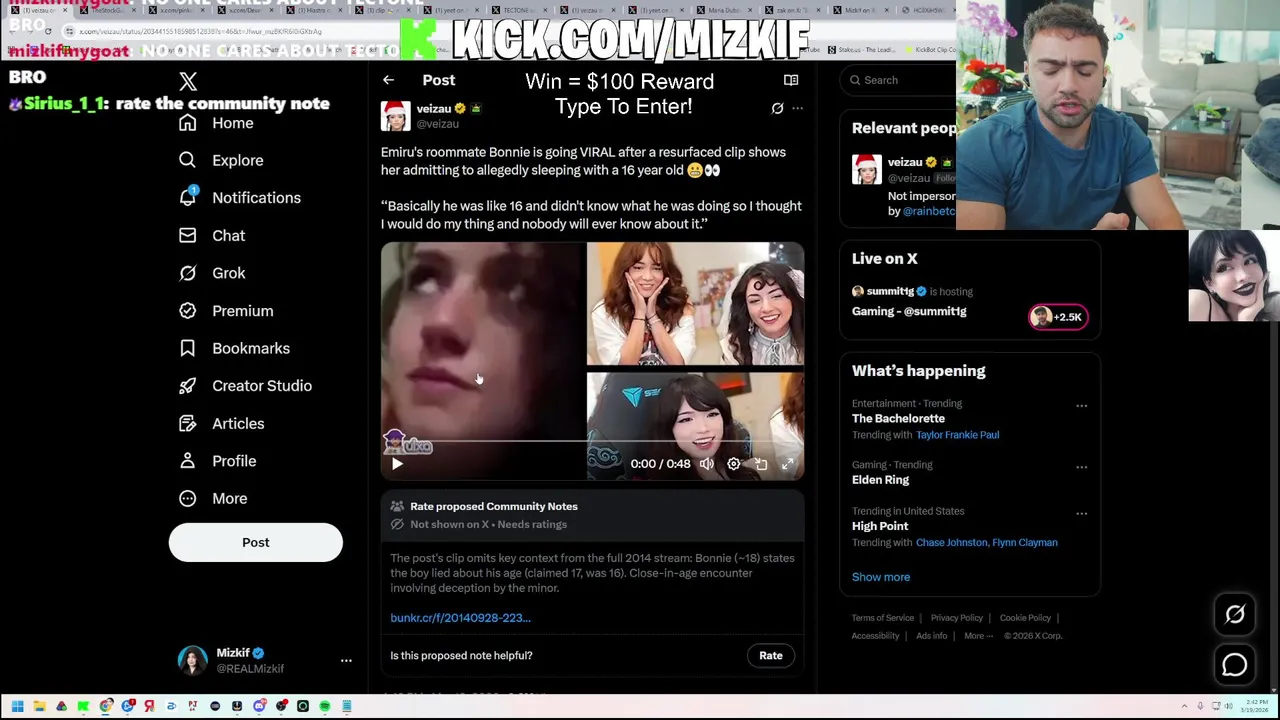Click the Premium badge icon
The width and height of the screenshot is (1280, 720).
(187, 311)
